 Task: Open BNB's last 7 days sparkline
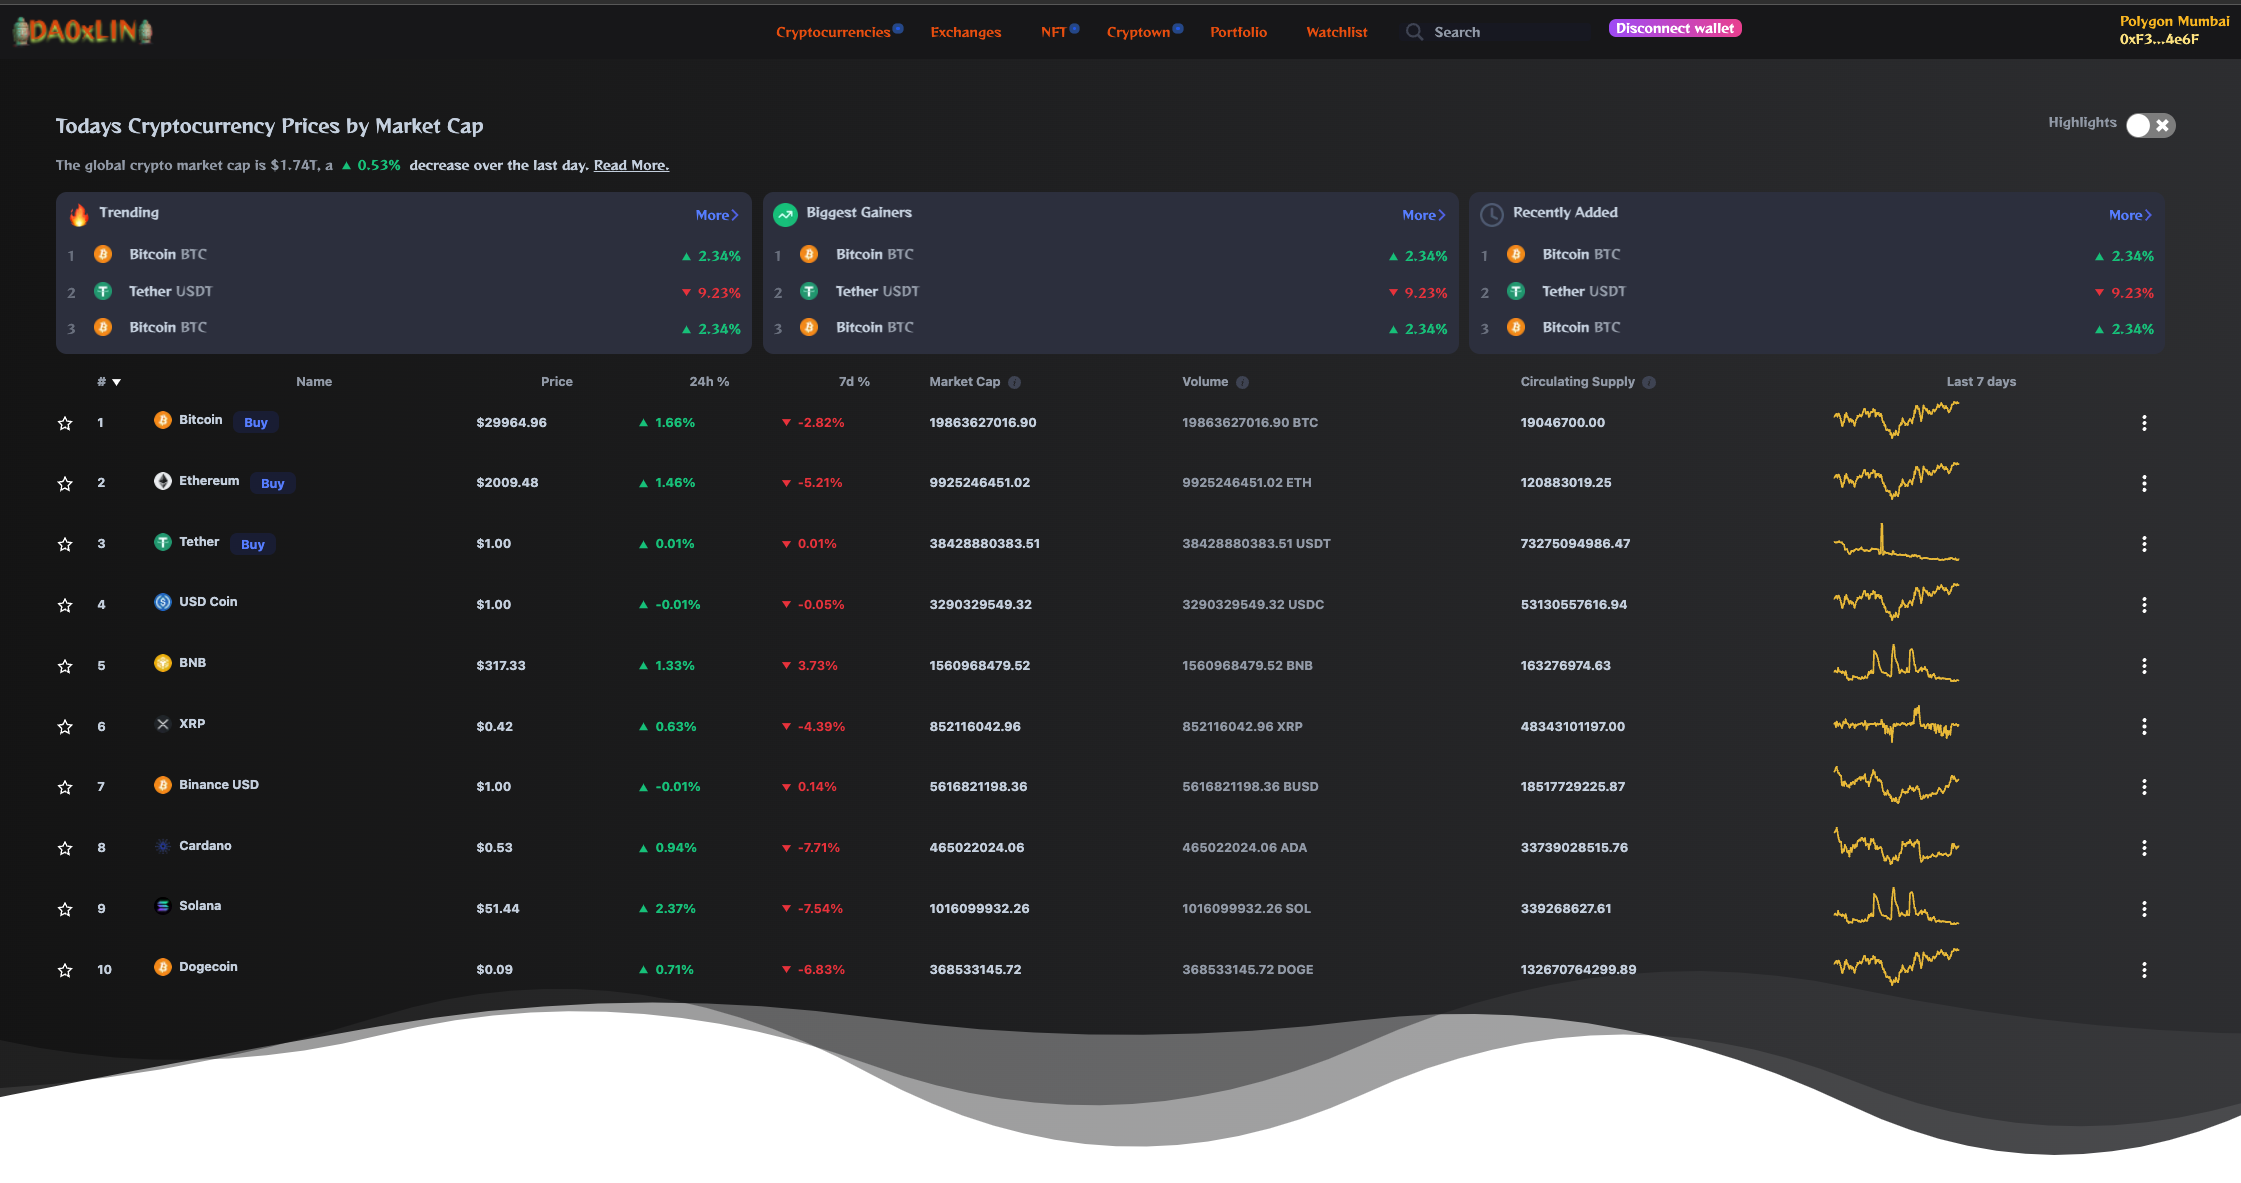pyautogui.click(x=1896, y=663)
